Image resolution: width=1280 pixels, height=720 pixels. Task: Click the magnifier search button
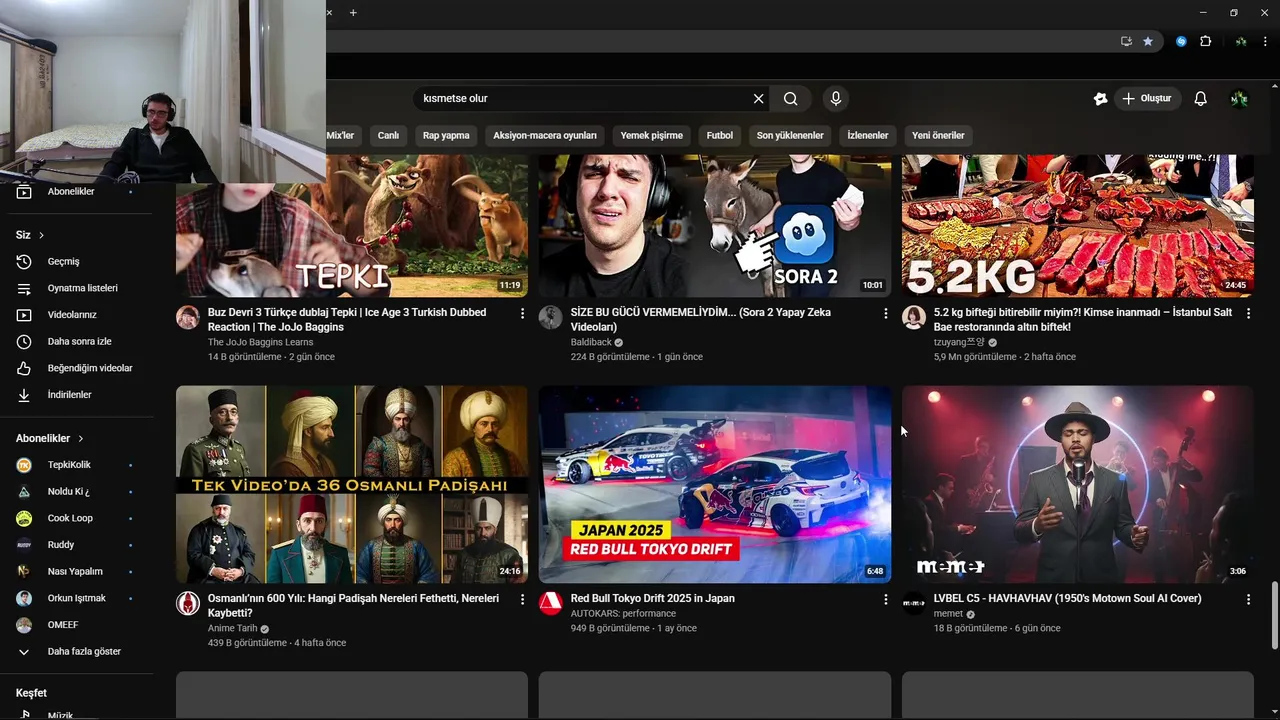tap(791, 99)
